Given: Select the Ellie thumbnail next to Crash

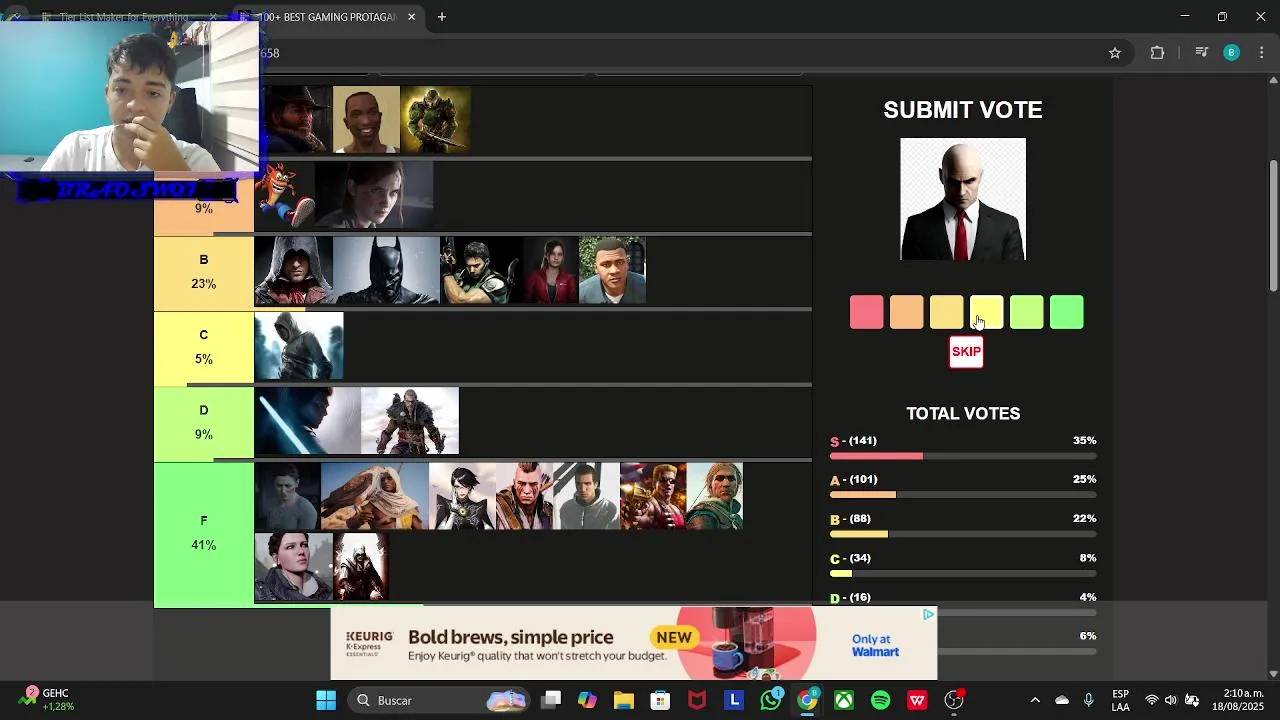Looking at the screenshot, I should coord(374,195).
